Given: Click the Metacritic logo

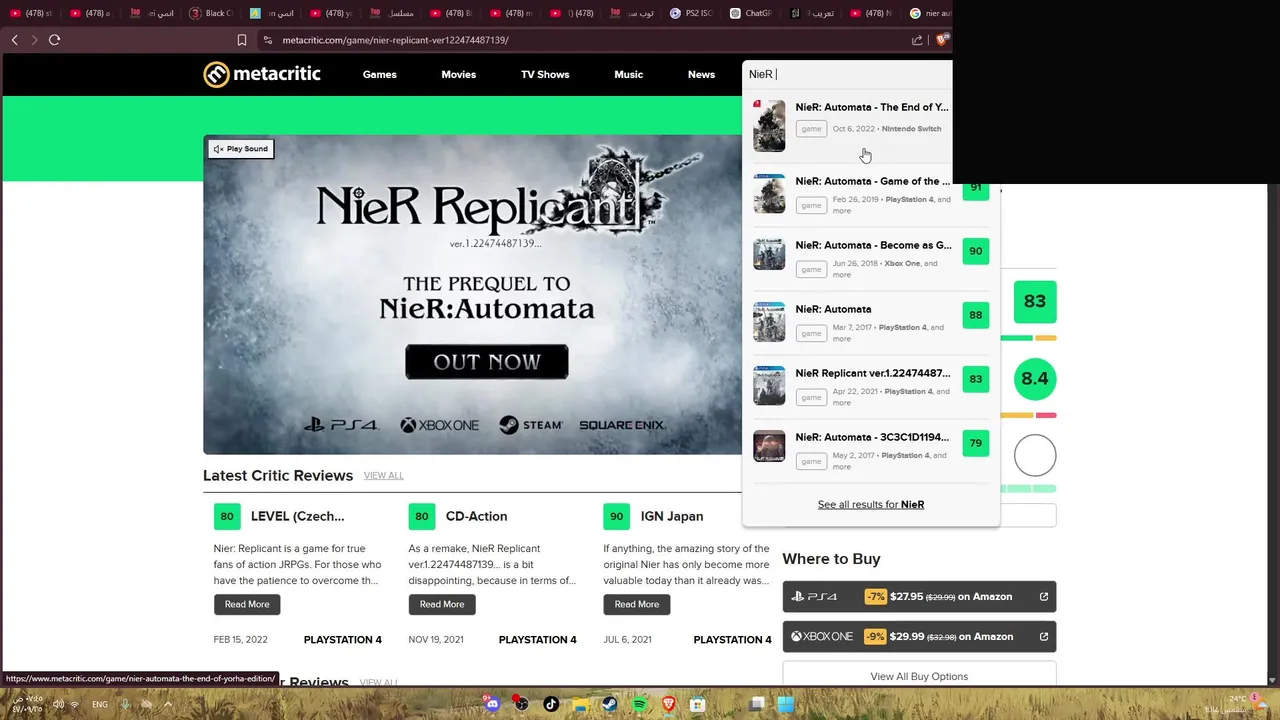Looking at the screenshot, I should point(262,74).
